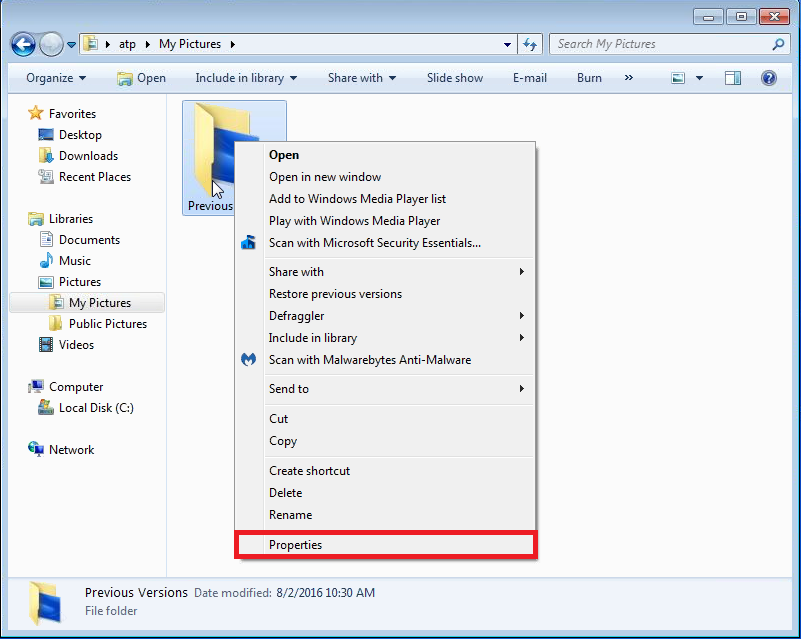Open Help using the question mark icon
801x639 pixels.
767,78
